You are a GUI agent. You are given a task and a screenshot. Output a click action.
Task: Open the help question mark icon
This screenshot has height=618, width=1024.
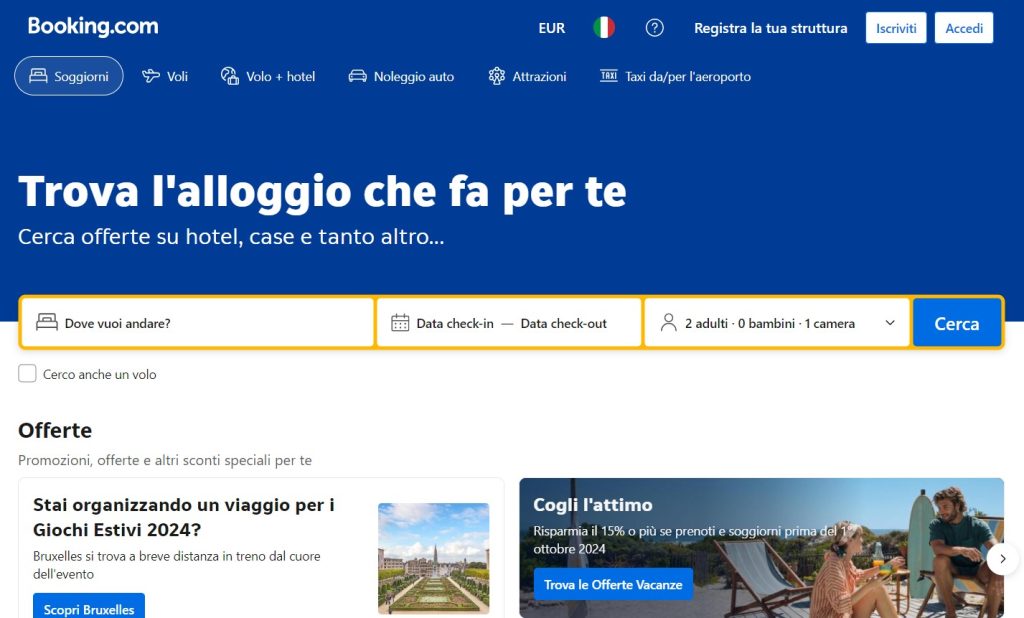tap(654, 27)
